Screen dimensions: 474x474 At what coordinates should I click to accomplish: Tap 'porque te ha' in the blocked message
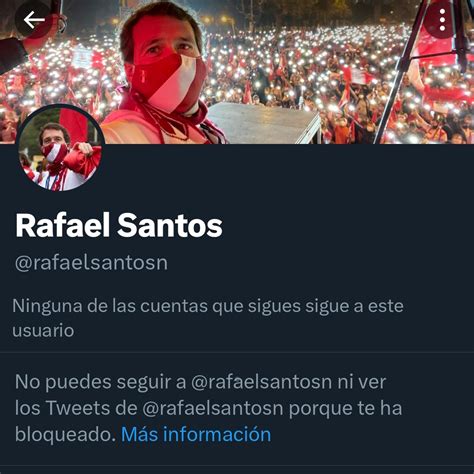345,408
